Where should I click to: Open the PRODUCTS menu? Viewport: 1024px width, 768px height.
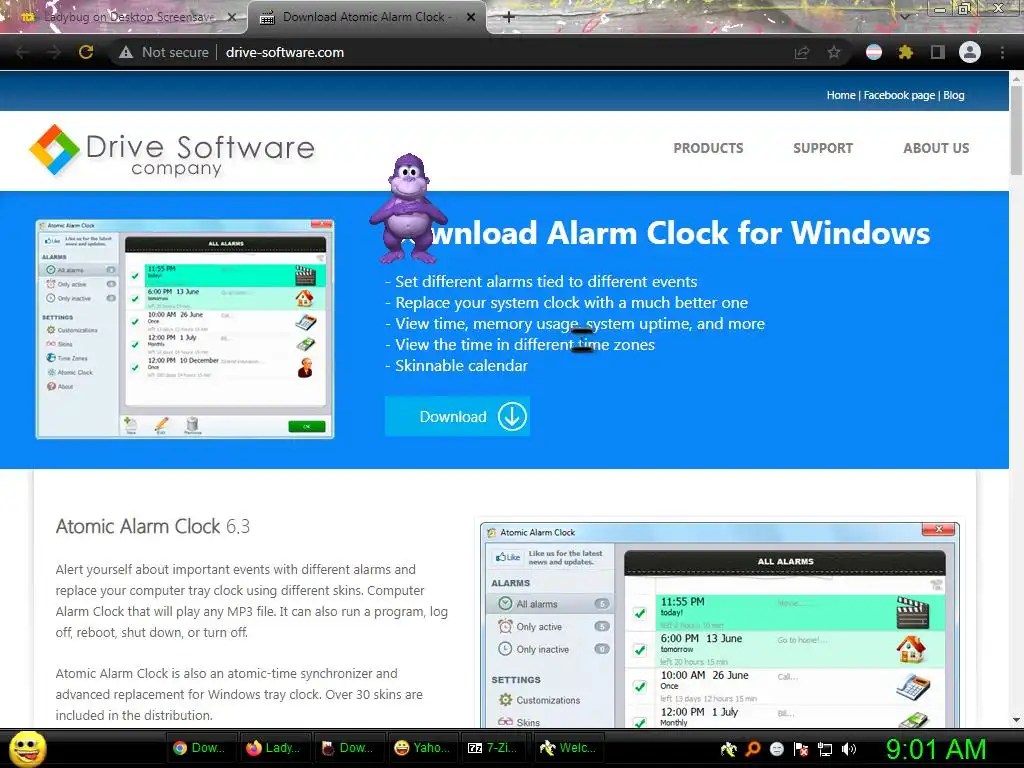tap(709, 148)
